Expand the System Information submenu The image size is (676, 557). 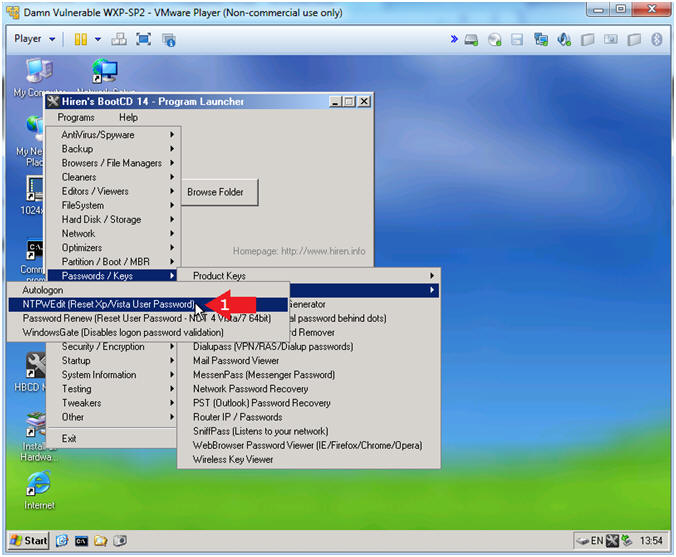[113, 375]
